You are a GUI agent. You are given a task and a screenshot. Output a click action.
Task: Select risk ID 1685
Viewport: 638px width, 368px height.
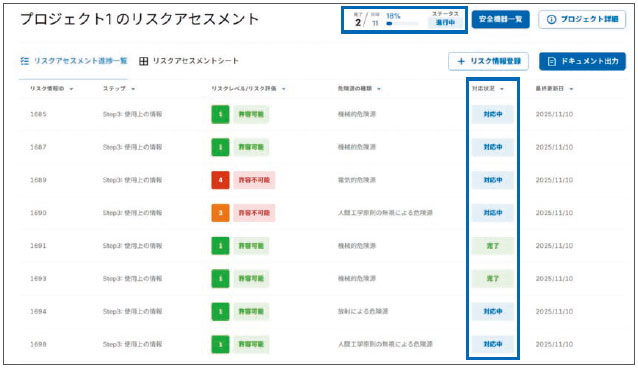pyautogui.click(x=38, y=114)
